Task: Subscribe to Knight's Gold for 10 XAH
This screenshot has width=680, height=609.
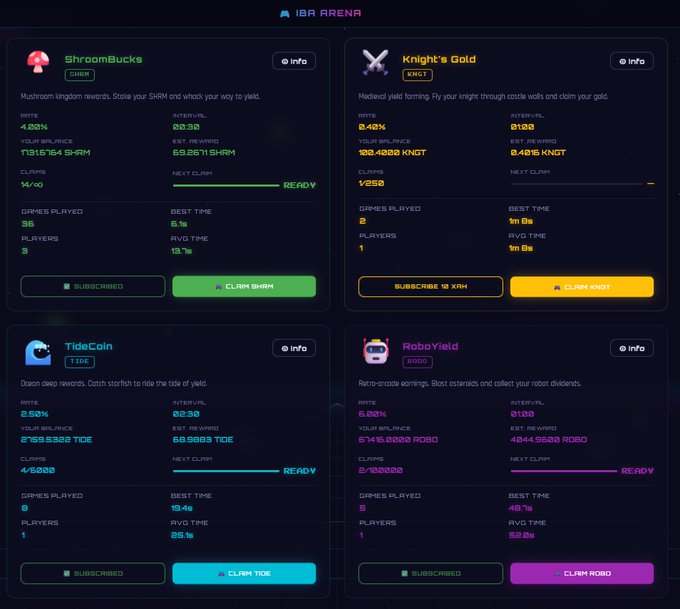Action: (x=431, y=287)
